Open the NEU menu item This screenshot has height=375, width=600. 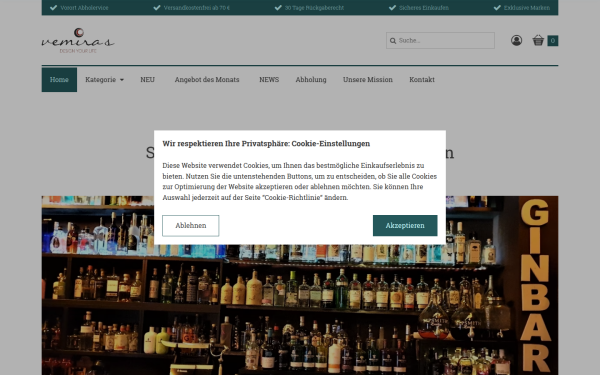[x=147, y=80]
